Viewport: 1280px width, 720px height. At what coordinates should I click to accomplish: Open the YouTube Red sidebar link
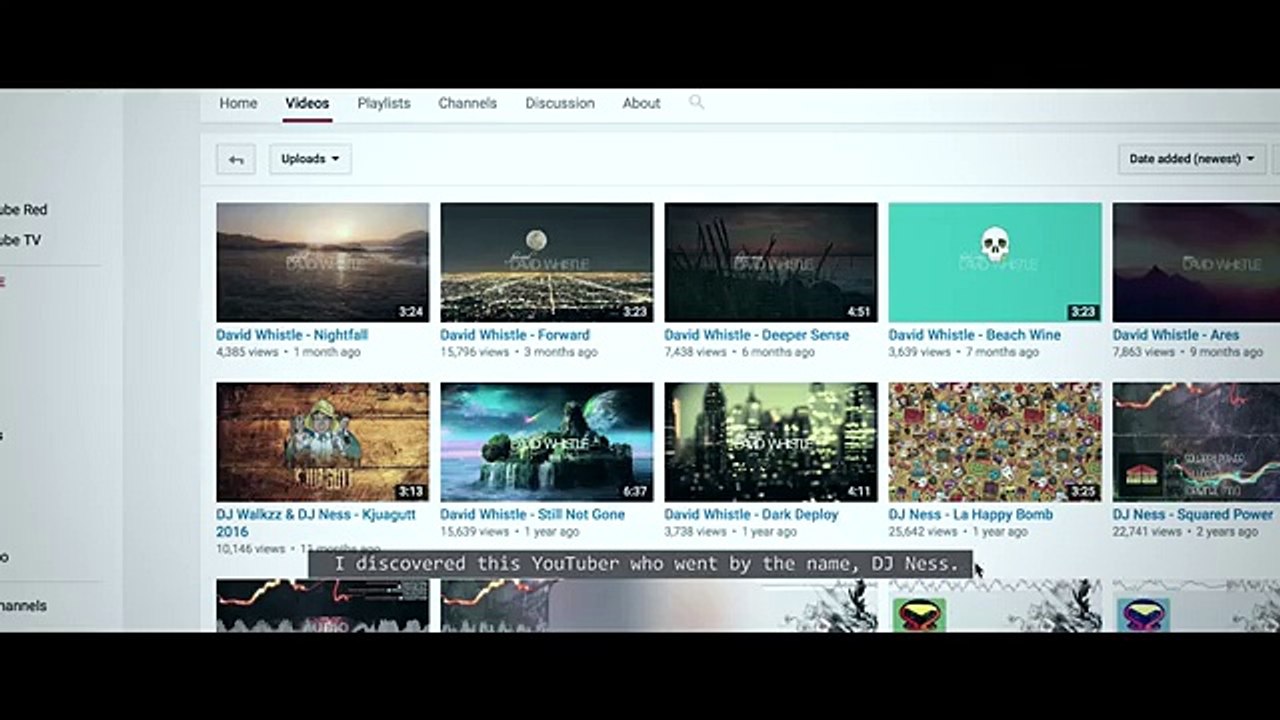23,210
